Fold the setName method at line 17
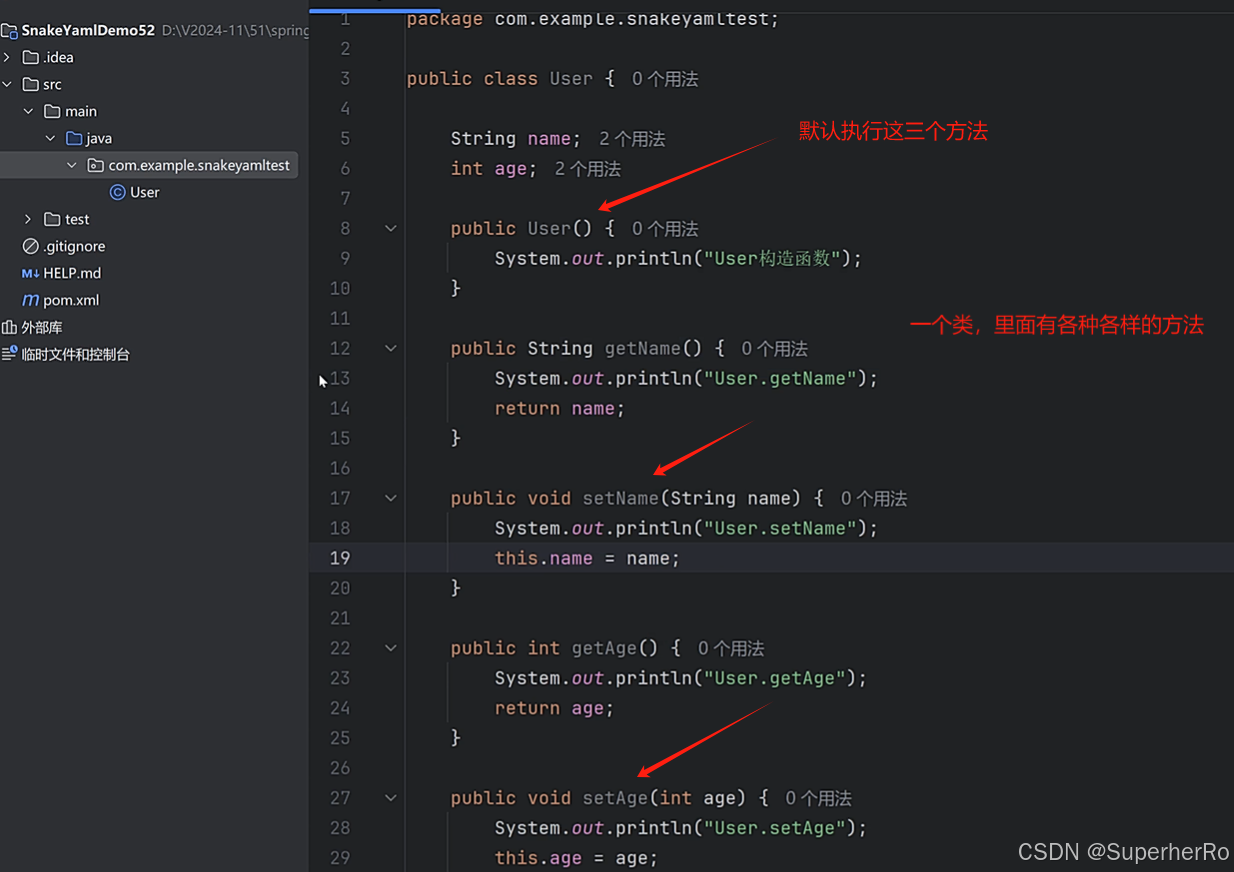This screenshot has height=872, width=1234. [x=391, y=498]
